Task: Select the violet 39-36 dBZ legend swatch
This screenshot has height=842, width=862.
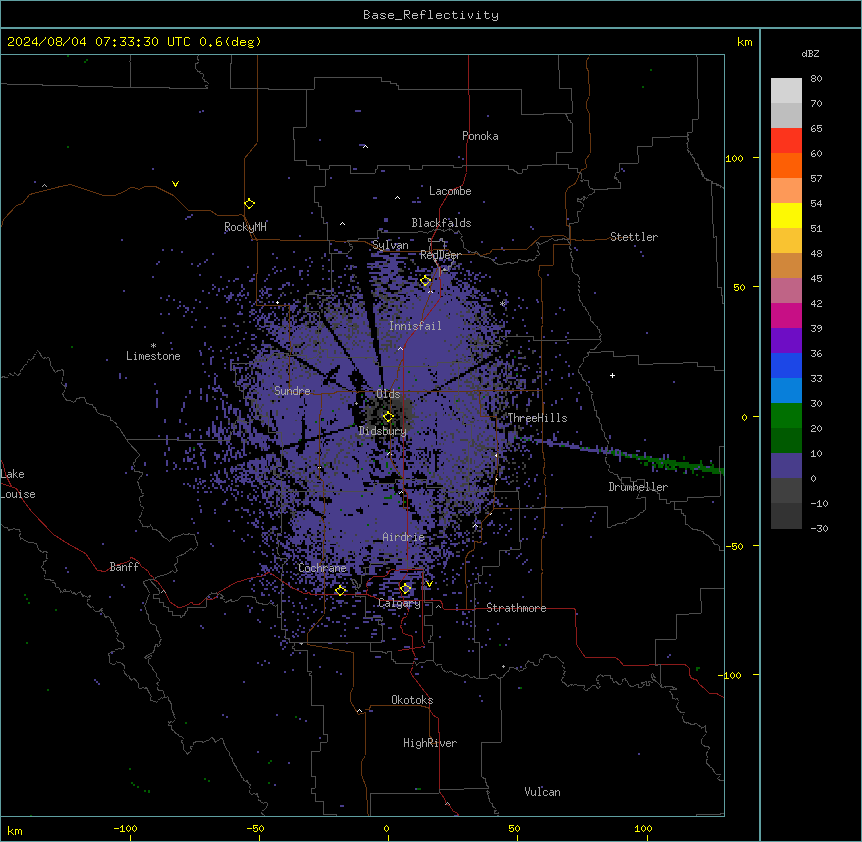Action: click(x=786, y=341)
